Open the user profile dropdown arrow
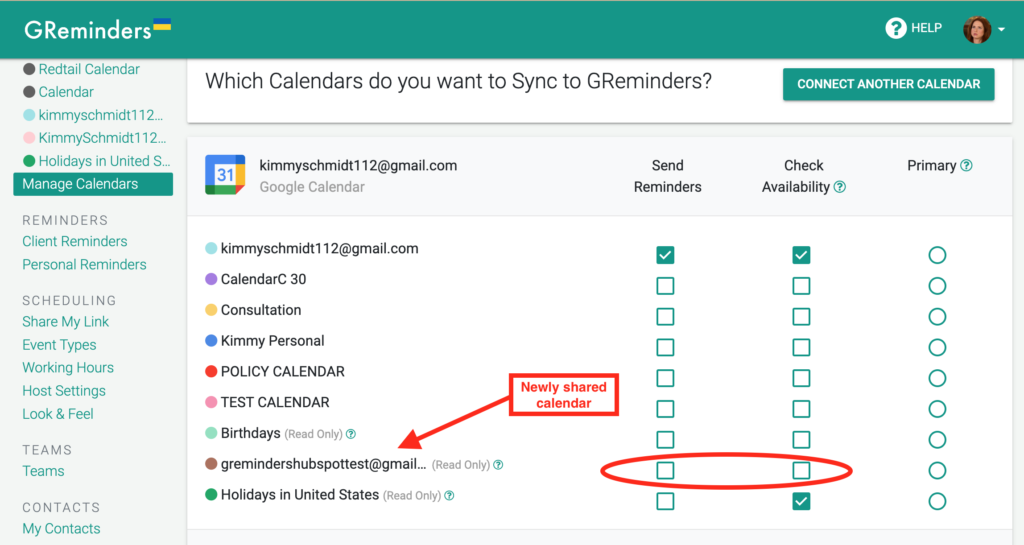1024x545 pixels. [1002, 30]
